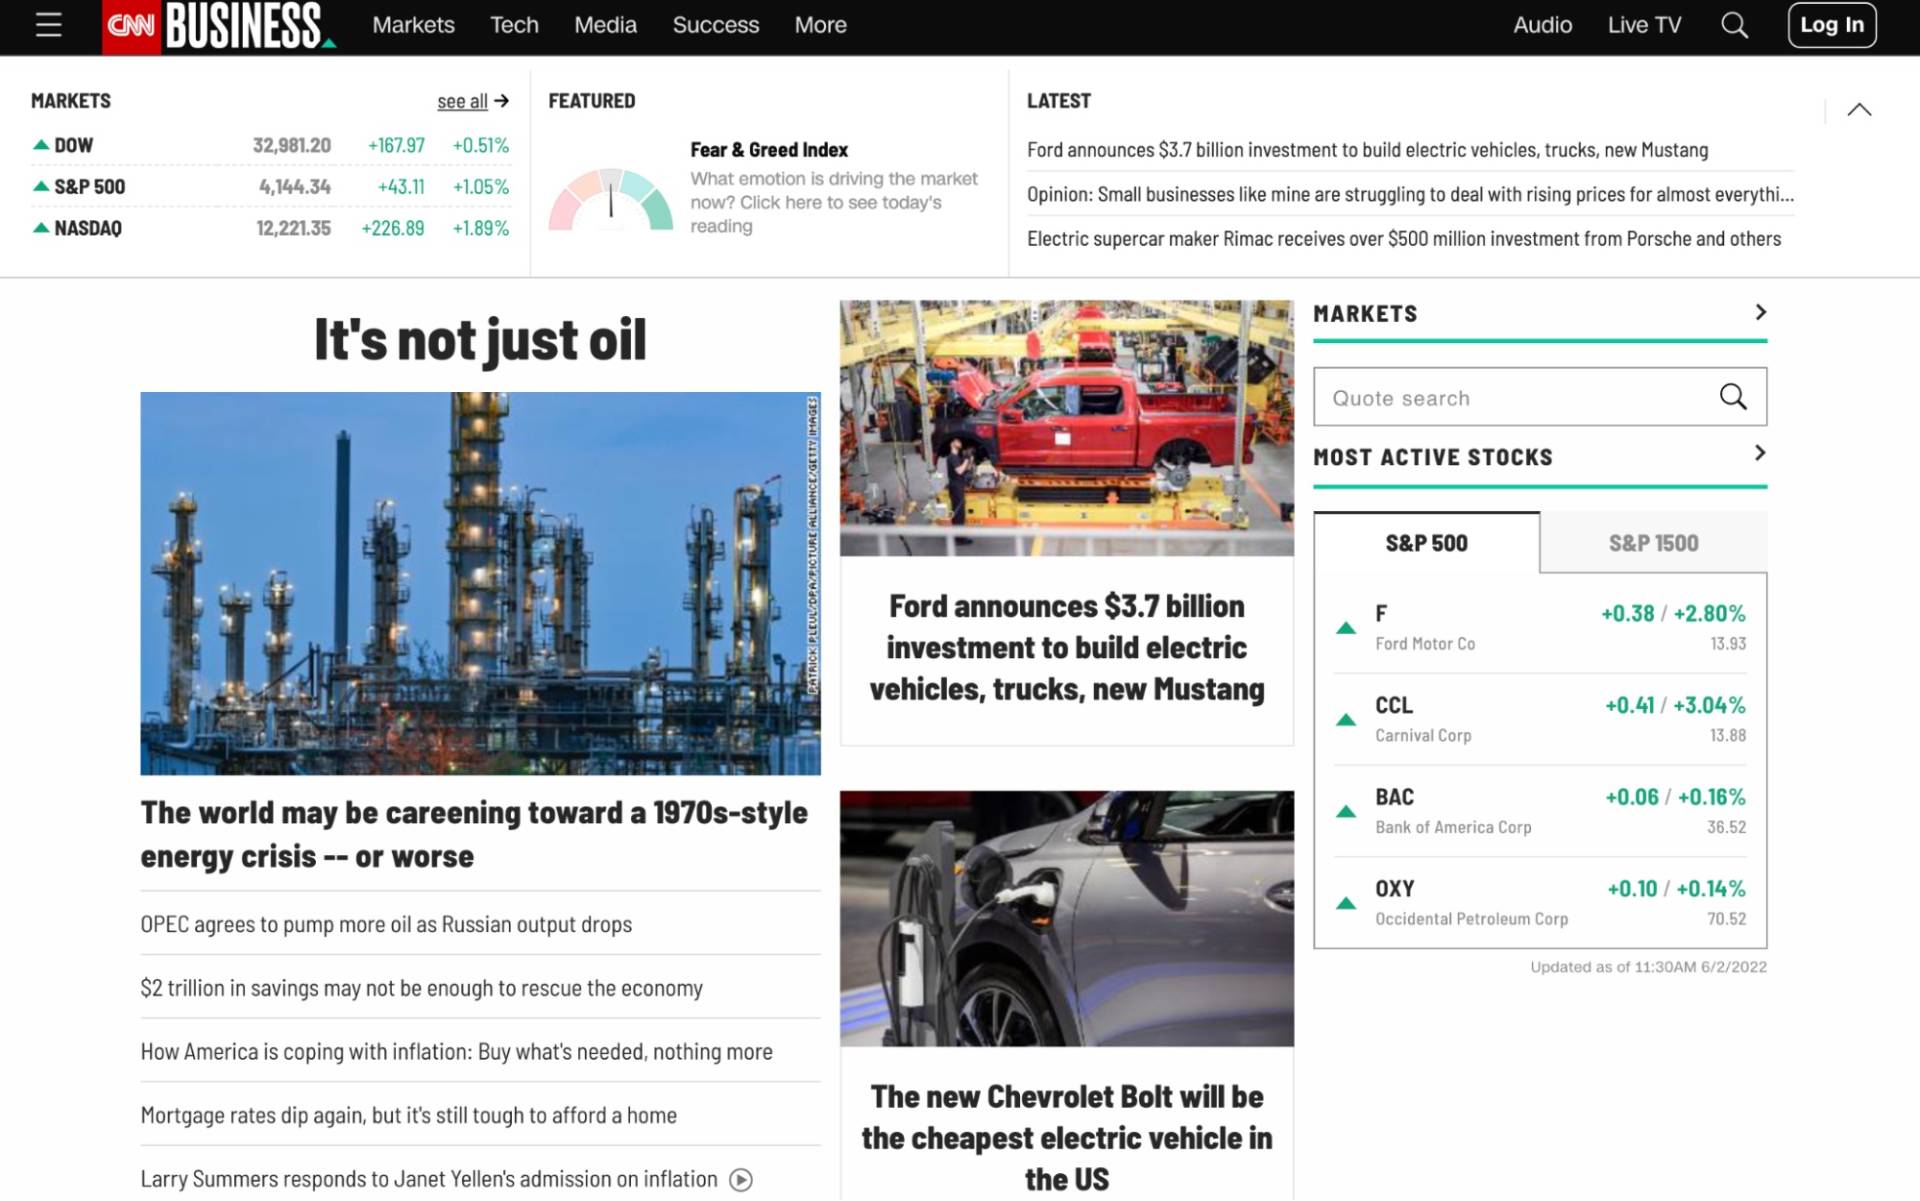Click the CNN Business logo
This screenshot has height=1201, width=1920.
[x=220, y=26]
